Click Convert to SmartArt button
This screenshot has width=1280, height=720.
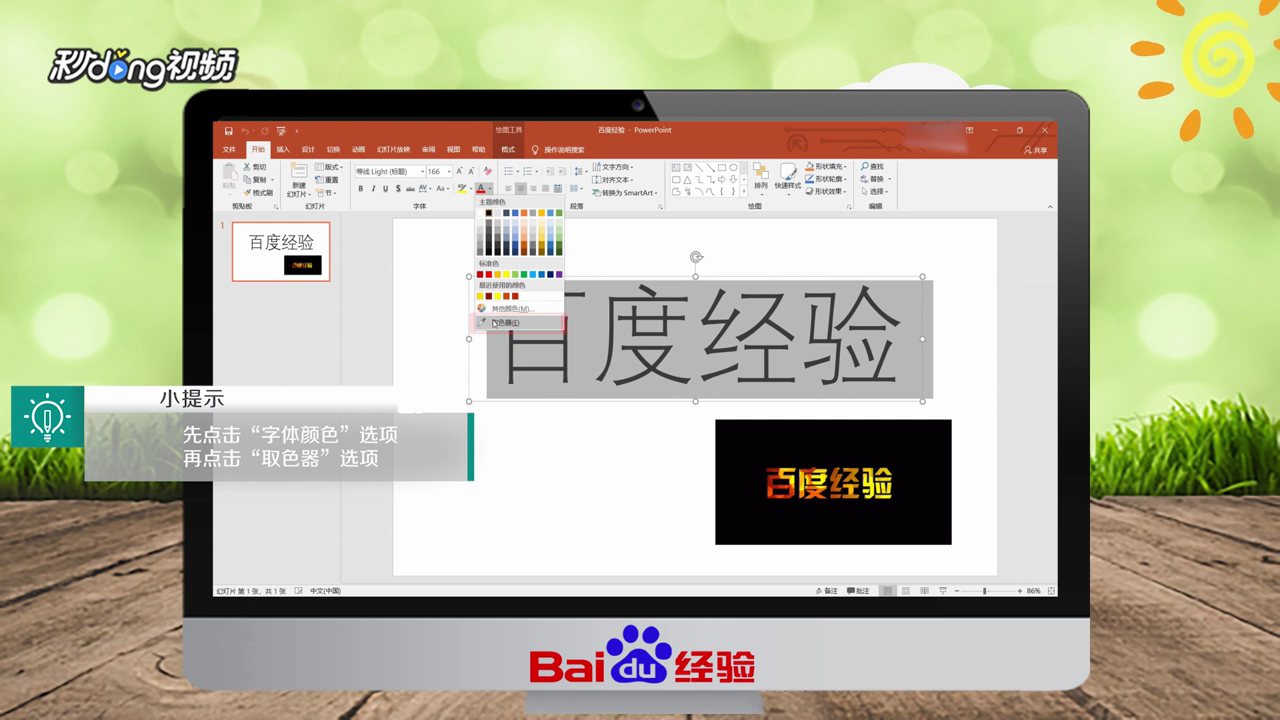click(x=626, y=193)
